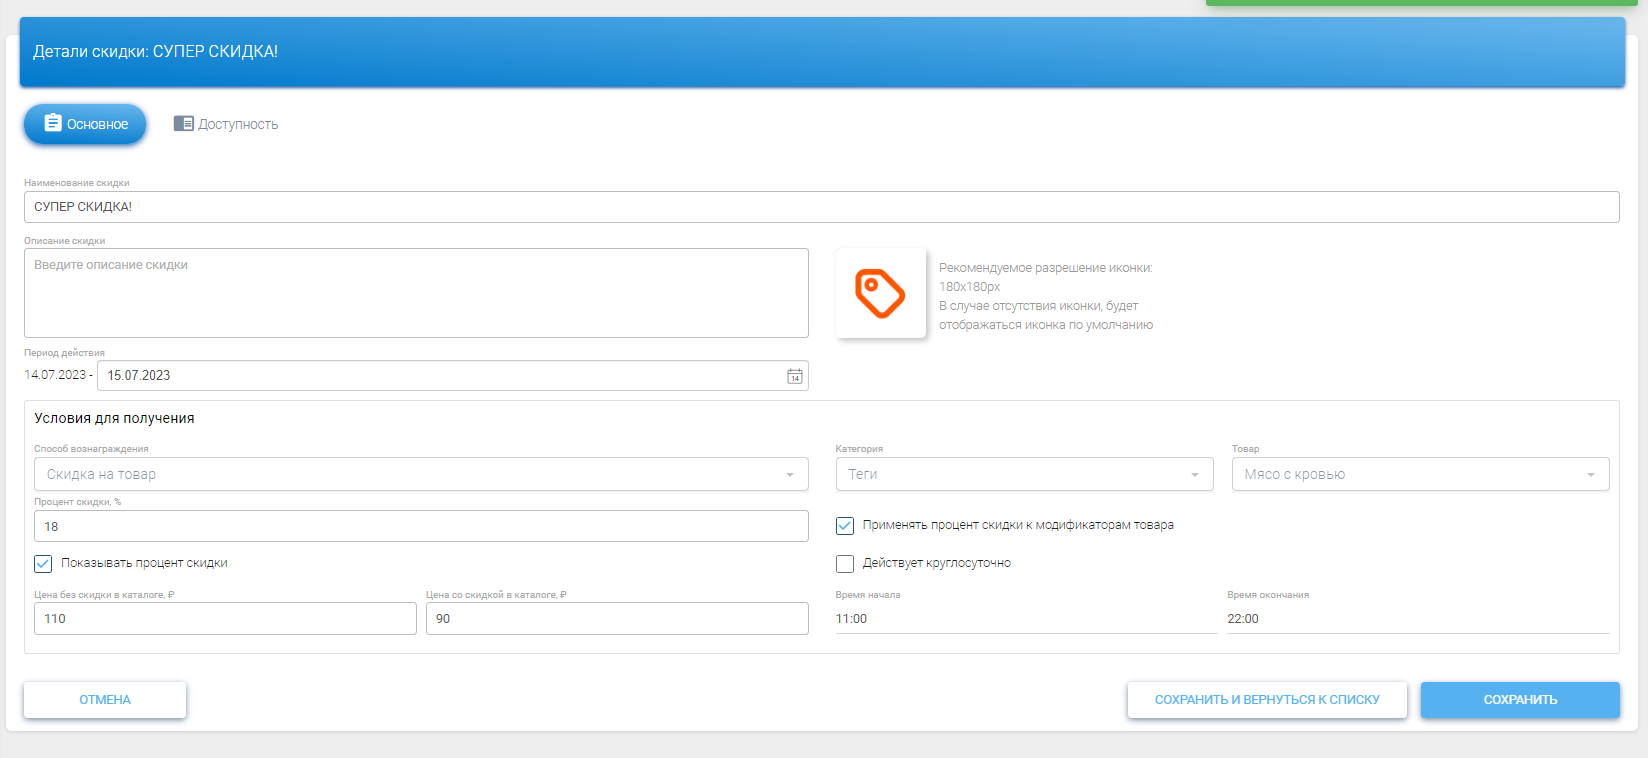Open the 'Товар' dropdown with Мясо с кровью
Viewport: 1648px width, 758px height.
click(1419, 475)
